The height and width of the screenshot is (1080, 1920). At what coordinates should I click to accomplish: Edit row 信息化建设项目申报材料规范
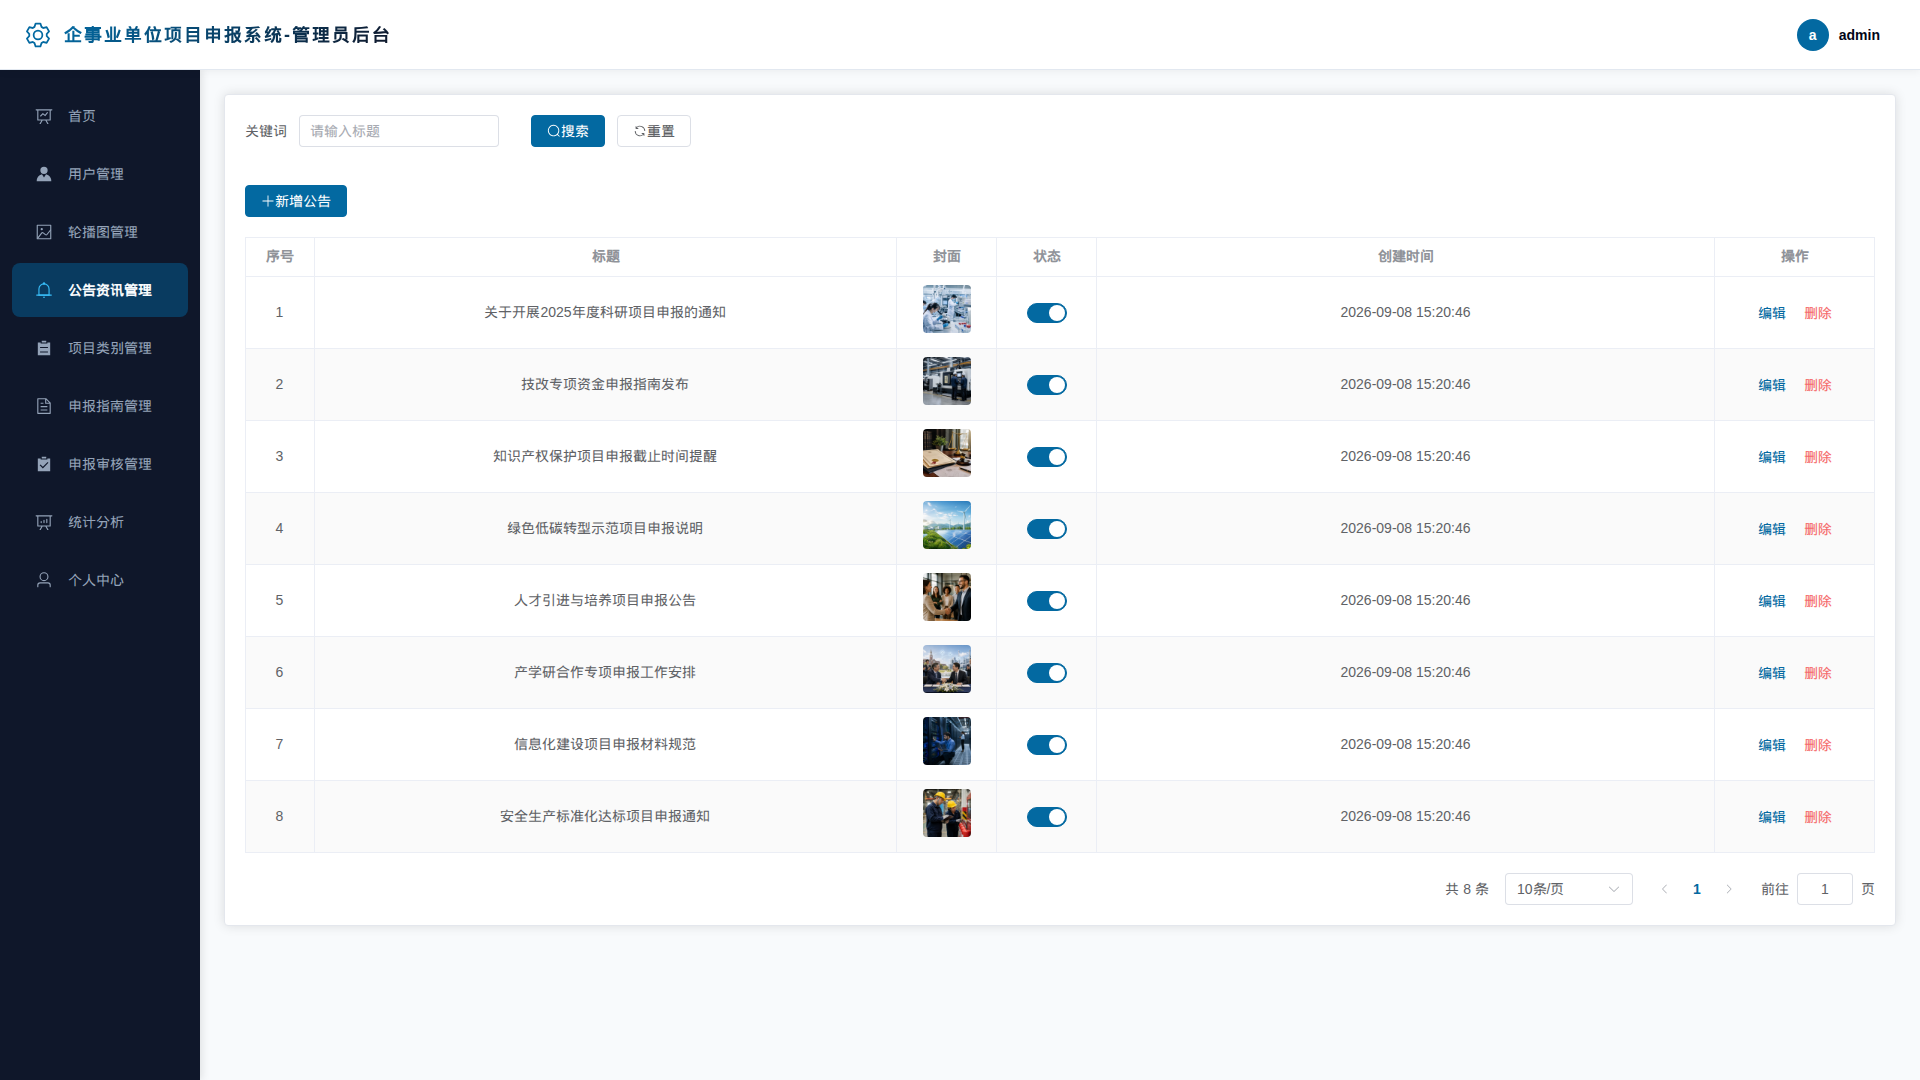coord(1771,745)
